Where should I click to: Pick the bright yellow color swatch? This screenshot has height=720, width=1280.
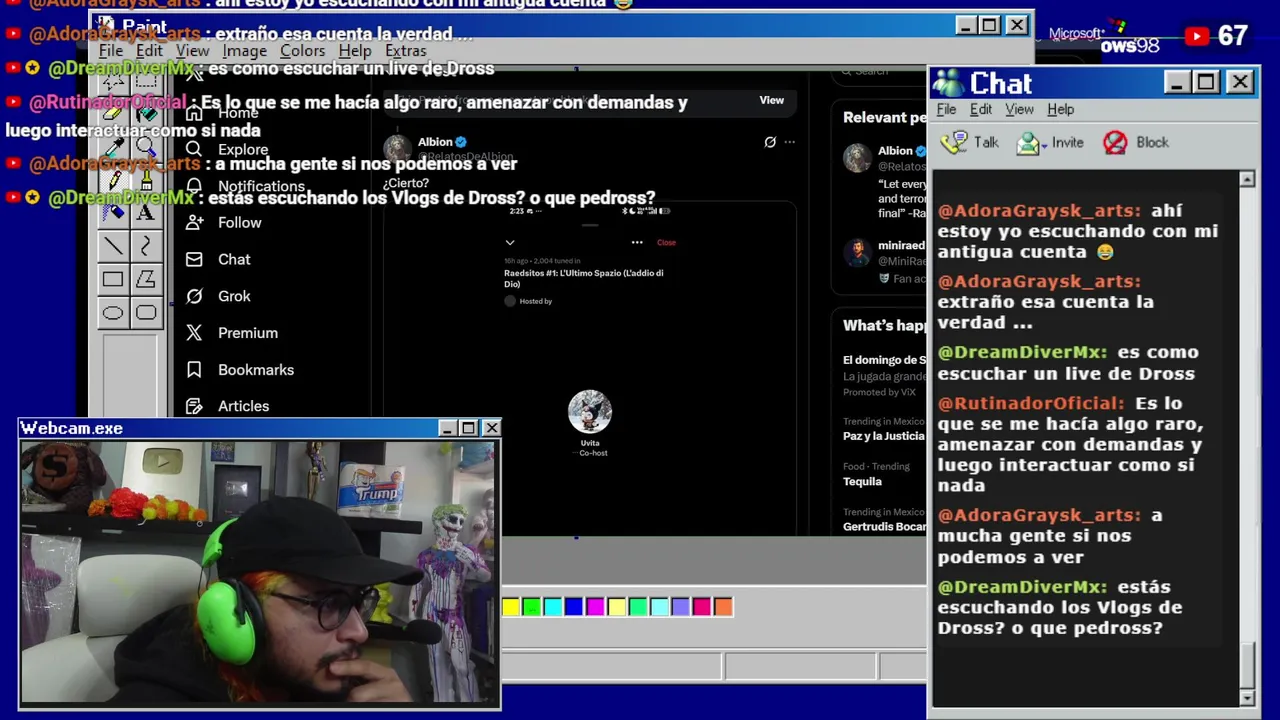[x=510, y=606]
